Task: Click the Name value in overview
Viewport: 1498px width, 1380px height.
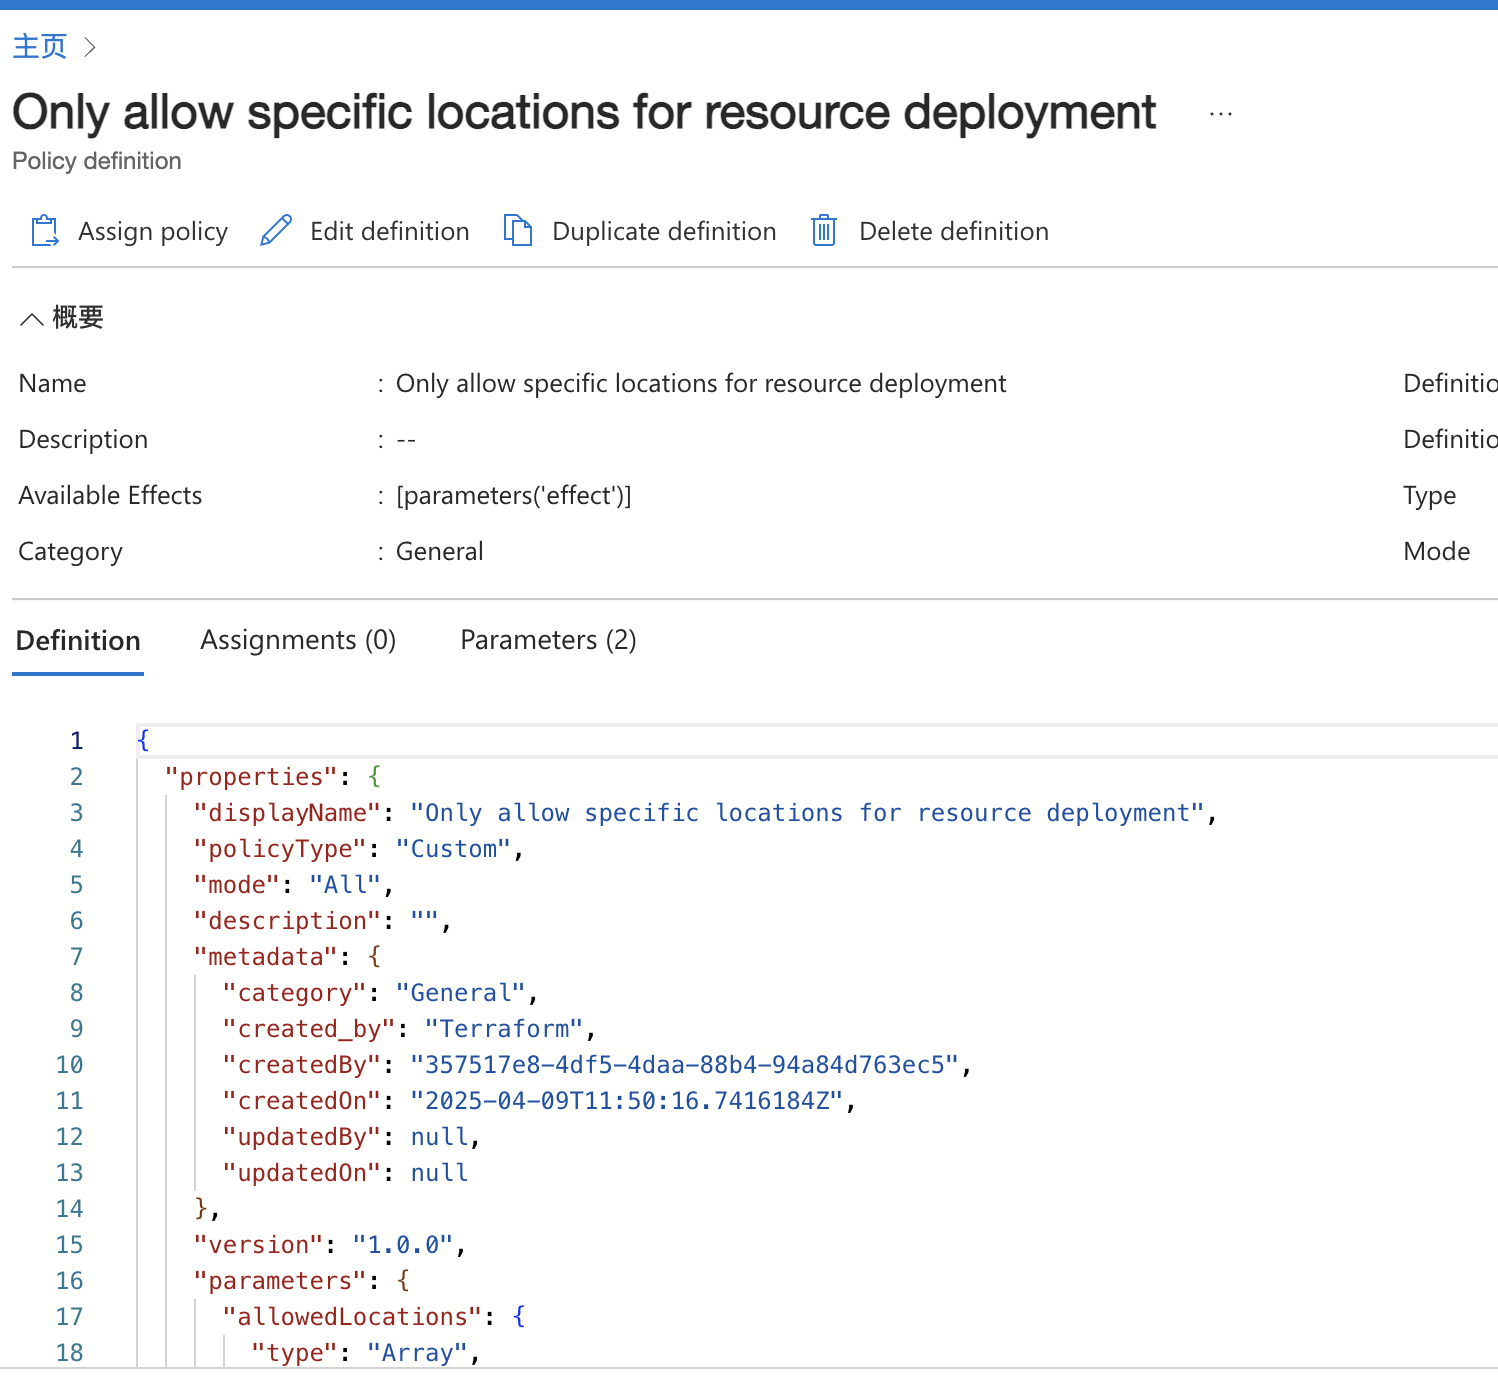Action: 701,384
